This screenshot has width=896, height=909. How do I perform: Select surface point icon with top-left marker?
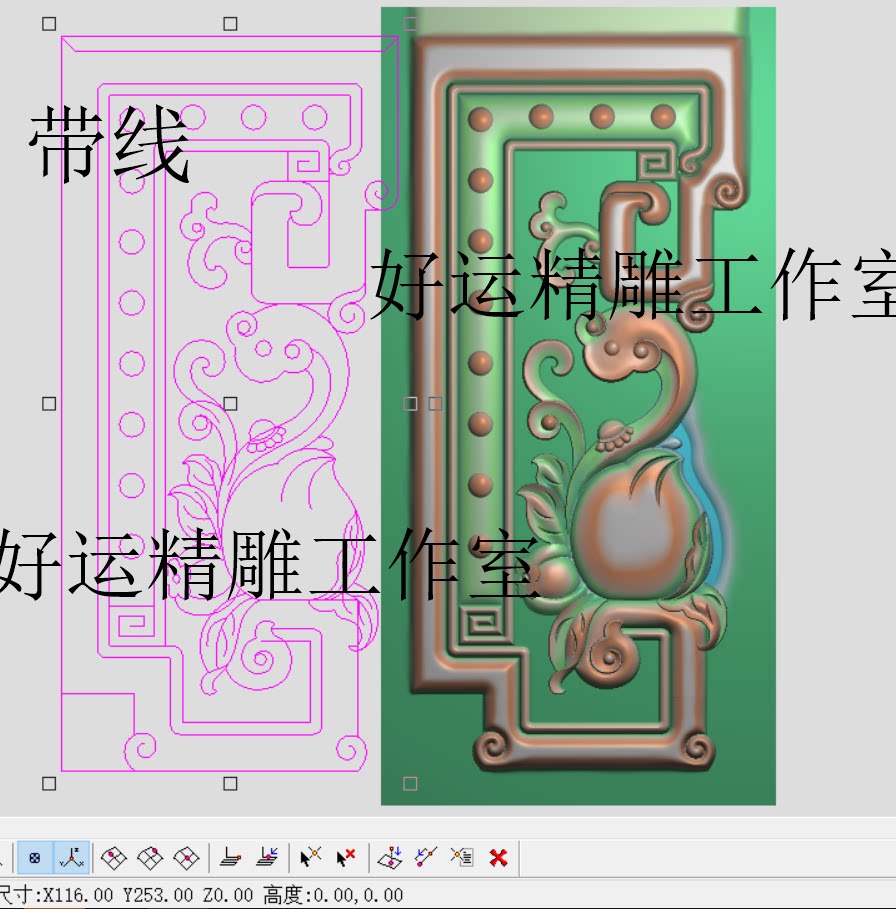[114, 857]
